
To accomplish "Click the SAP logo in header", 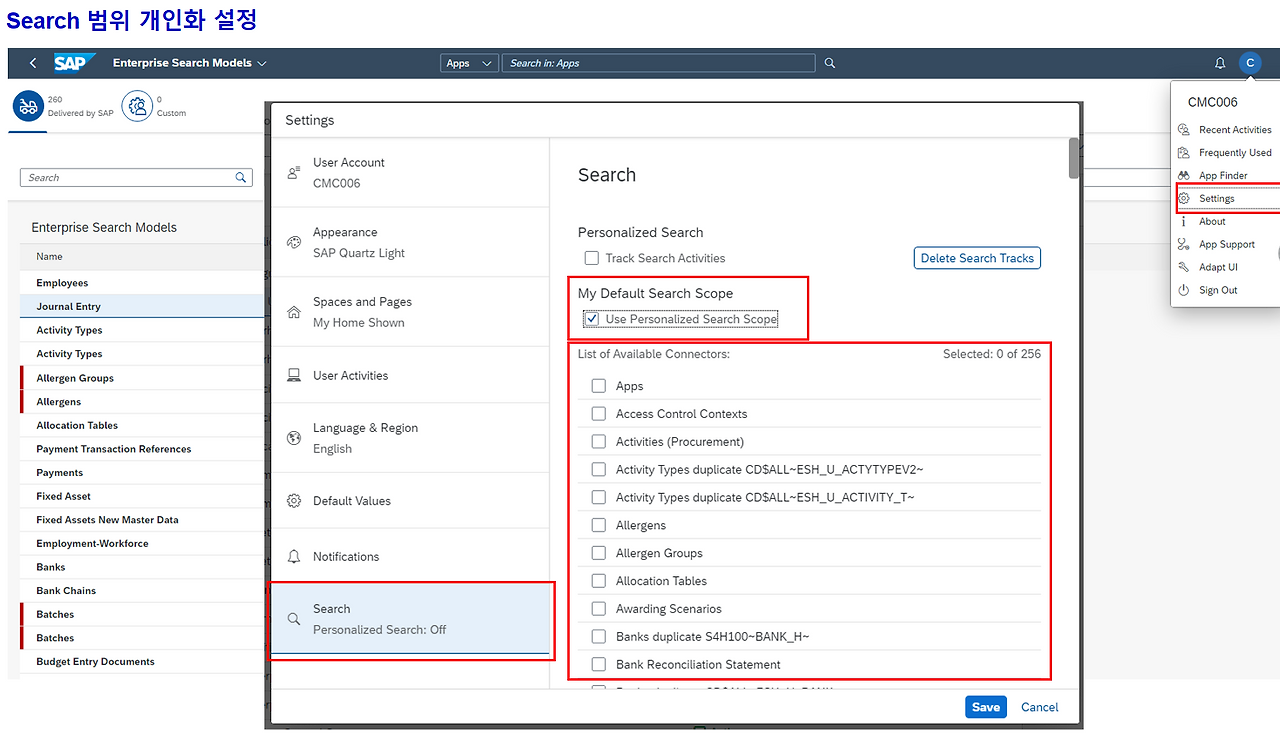I will coord(74,63).
